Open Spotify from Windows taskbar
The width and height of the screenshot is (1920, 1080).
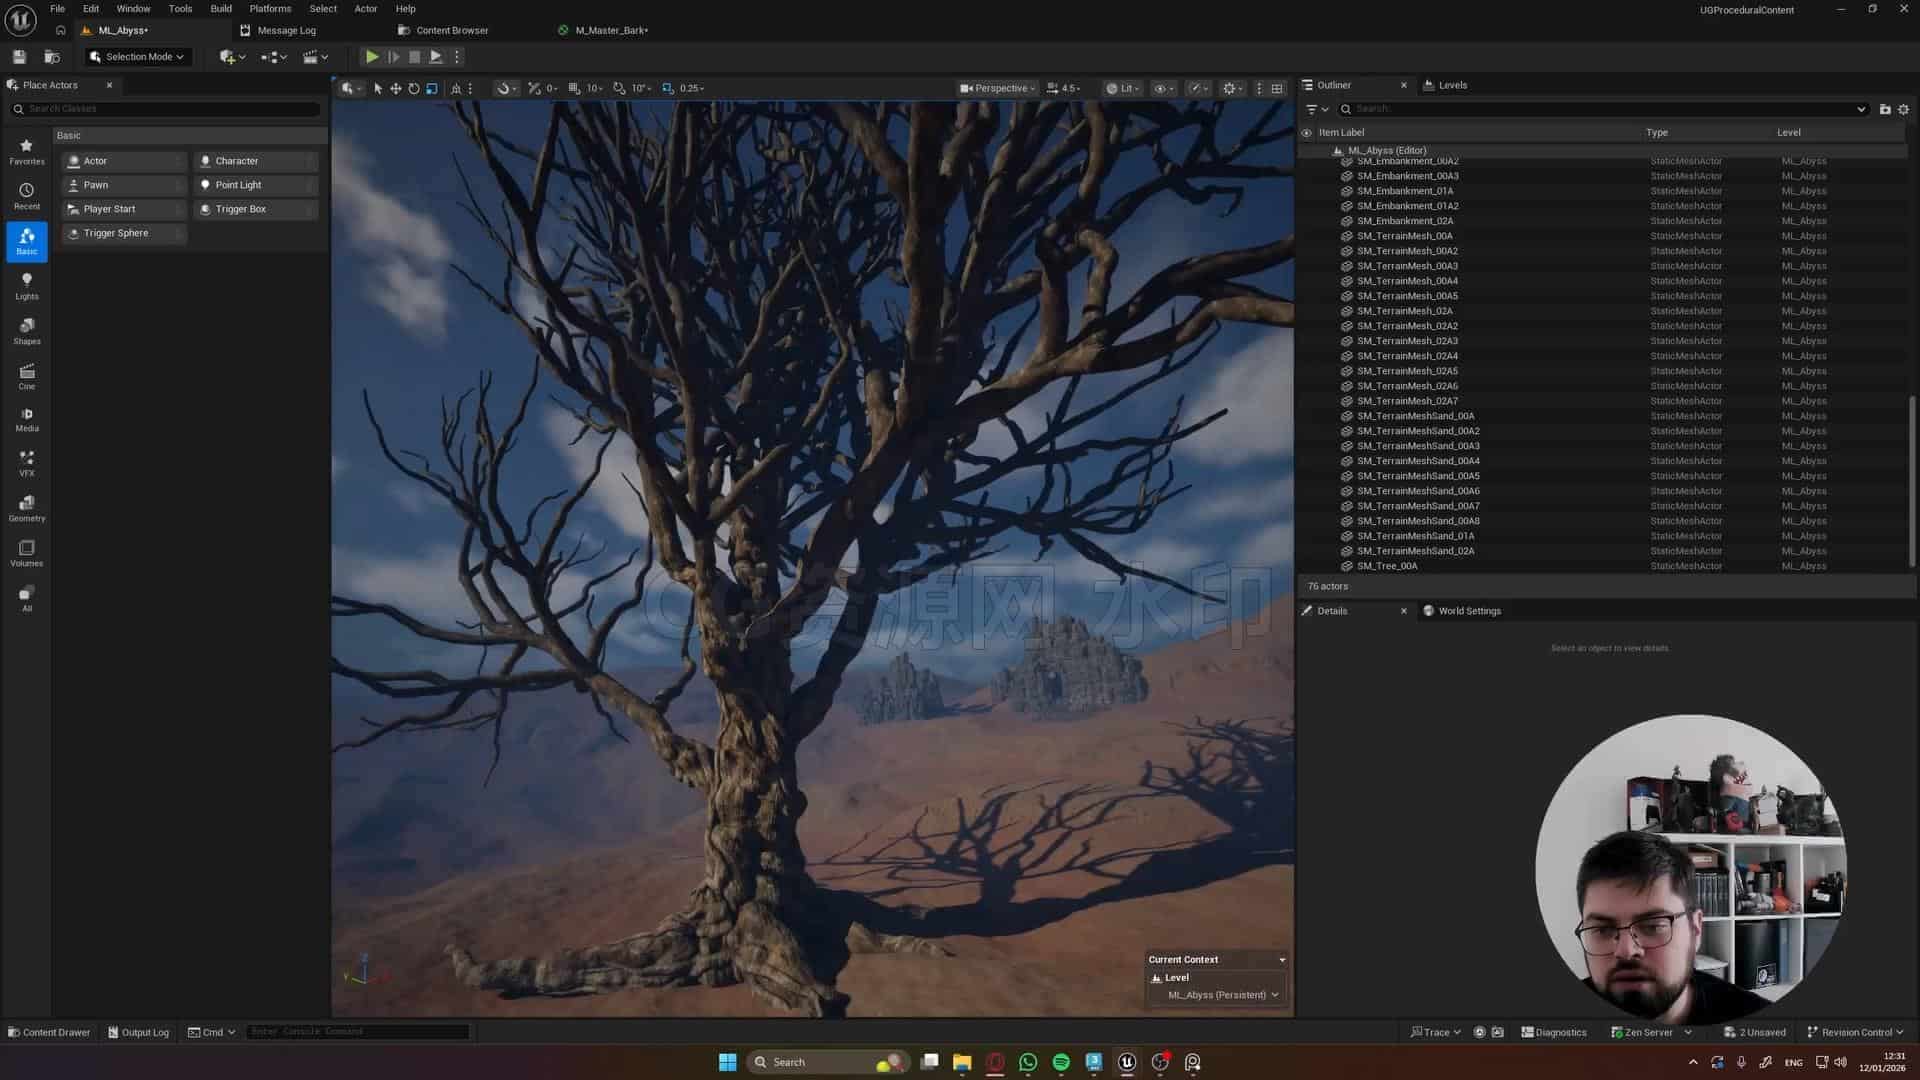coord(1061,1062)
